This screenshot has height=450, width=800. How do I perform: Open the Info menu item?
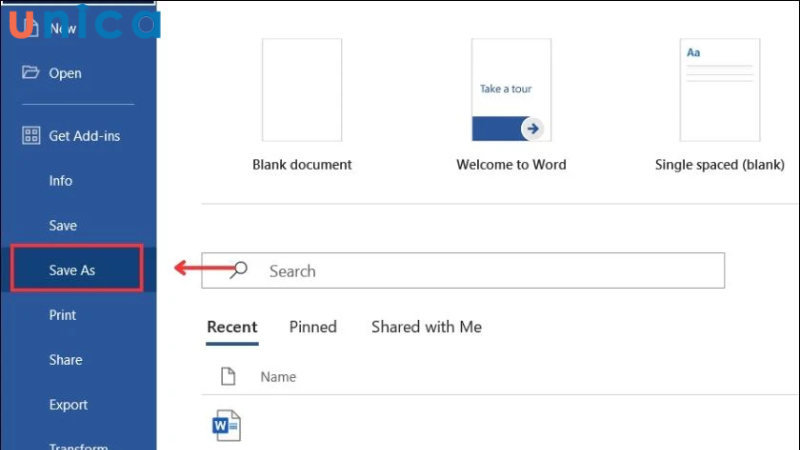(x=61, y=181)
